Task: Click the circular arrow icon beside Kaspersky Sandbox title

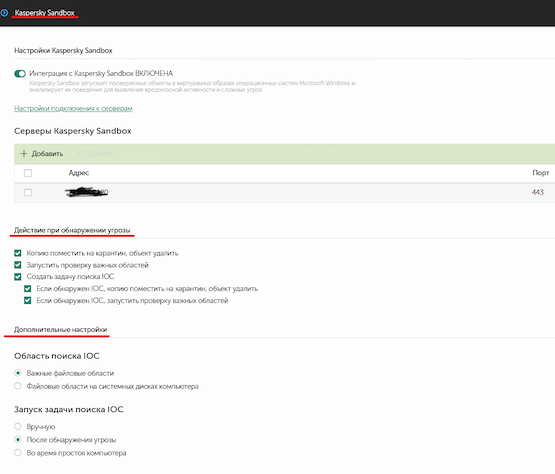Action: coord(4,13)
